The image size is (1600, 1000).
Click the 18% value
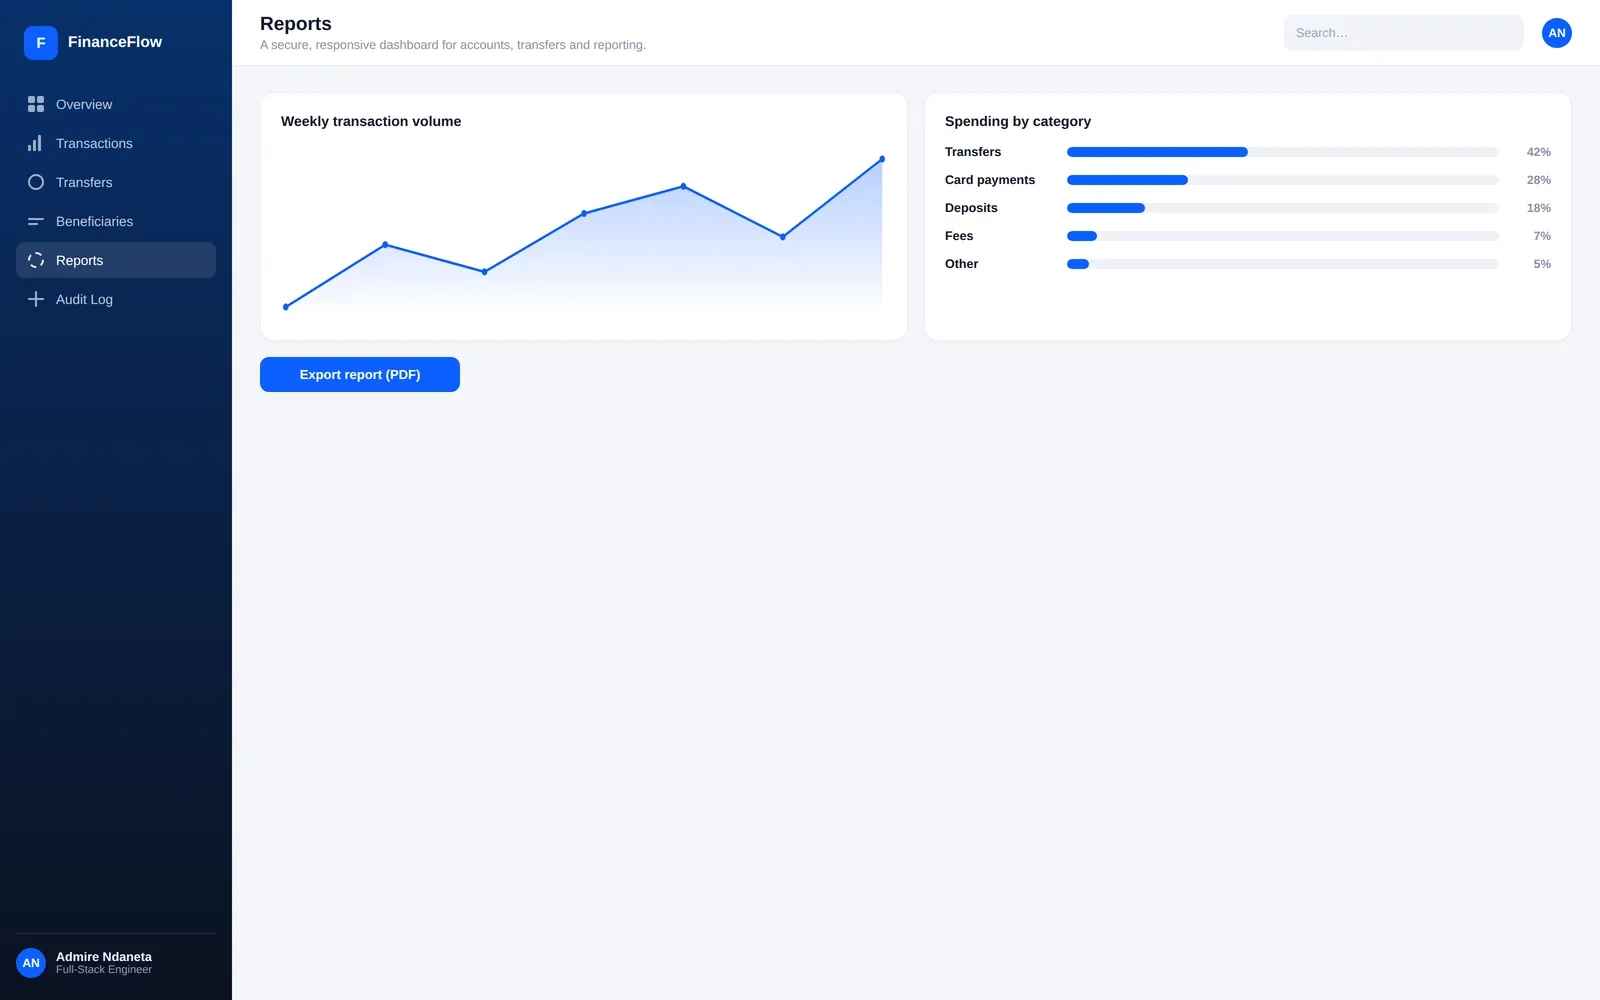click(1539, 208)
